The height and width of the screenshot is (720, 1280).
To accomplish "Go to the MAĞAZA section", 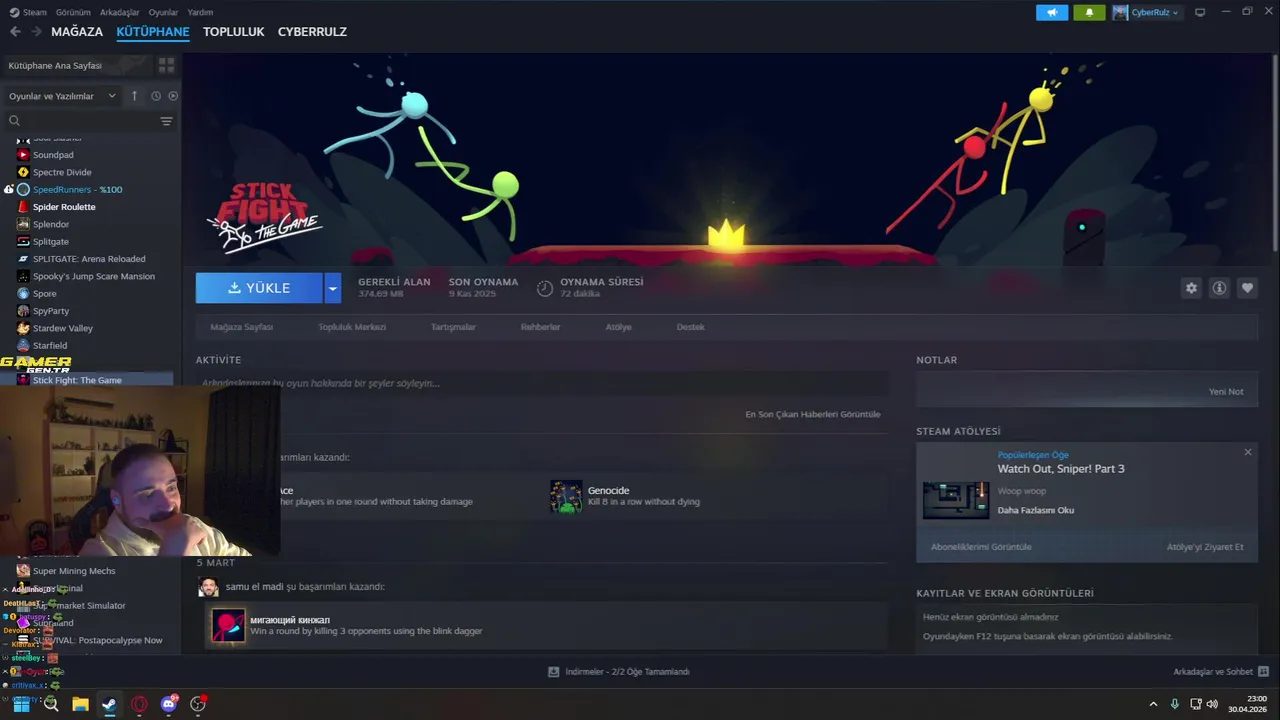I will coord(77,32).
